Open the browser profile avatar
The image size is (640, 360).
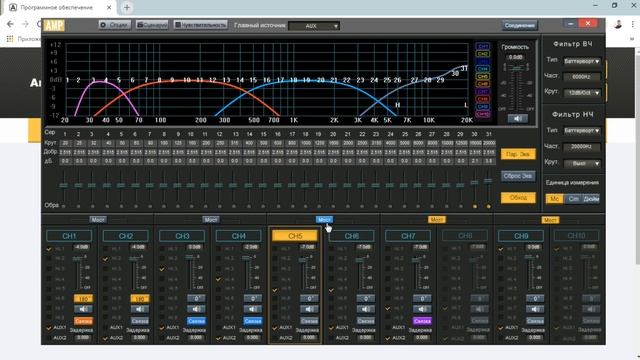pyautogui.click(x=618, y=24)
